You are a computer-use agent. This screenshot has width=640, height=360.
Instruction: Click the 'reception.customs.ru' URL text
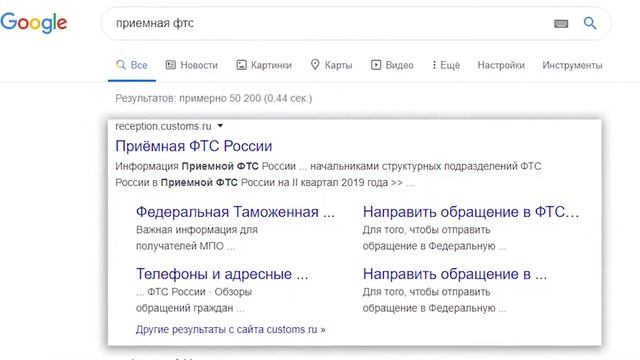[163, 126]
